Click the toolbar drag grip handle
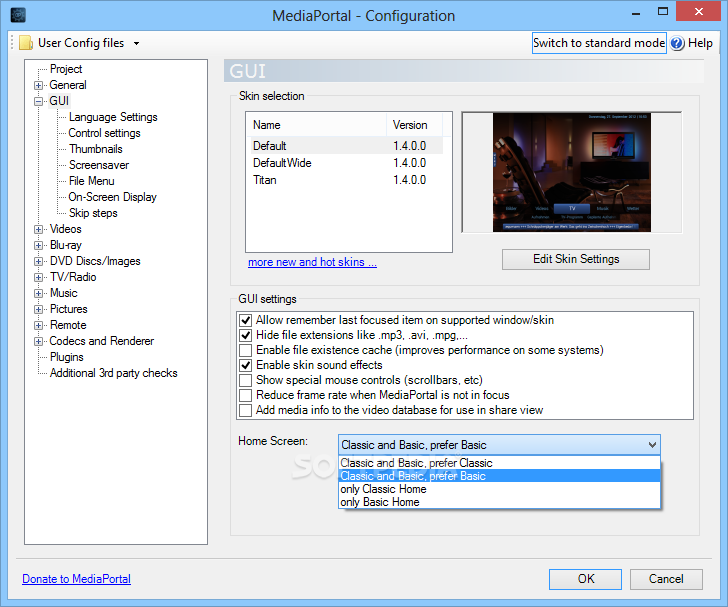The image size is (728, 607). 12,43
